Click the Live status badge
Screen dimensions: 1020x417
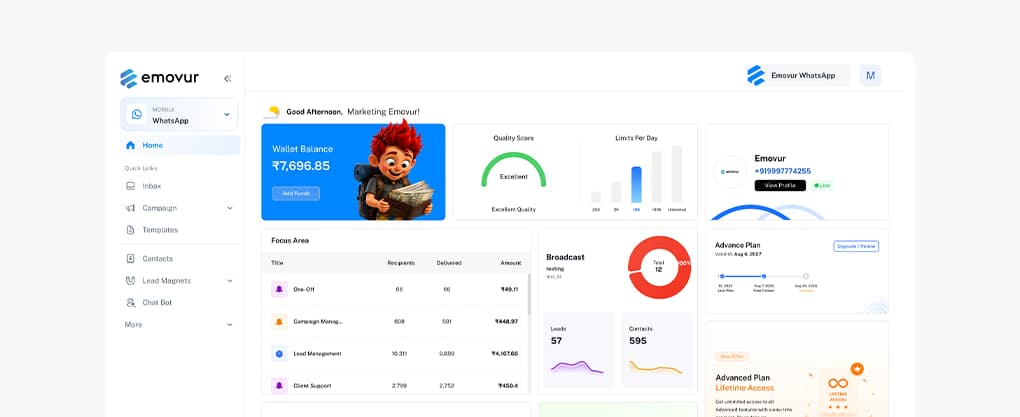tap(822, 185)
